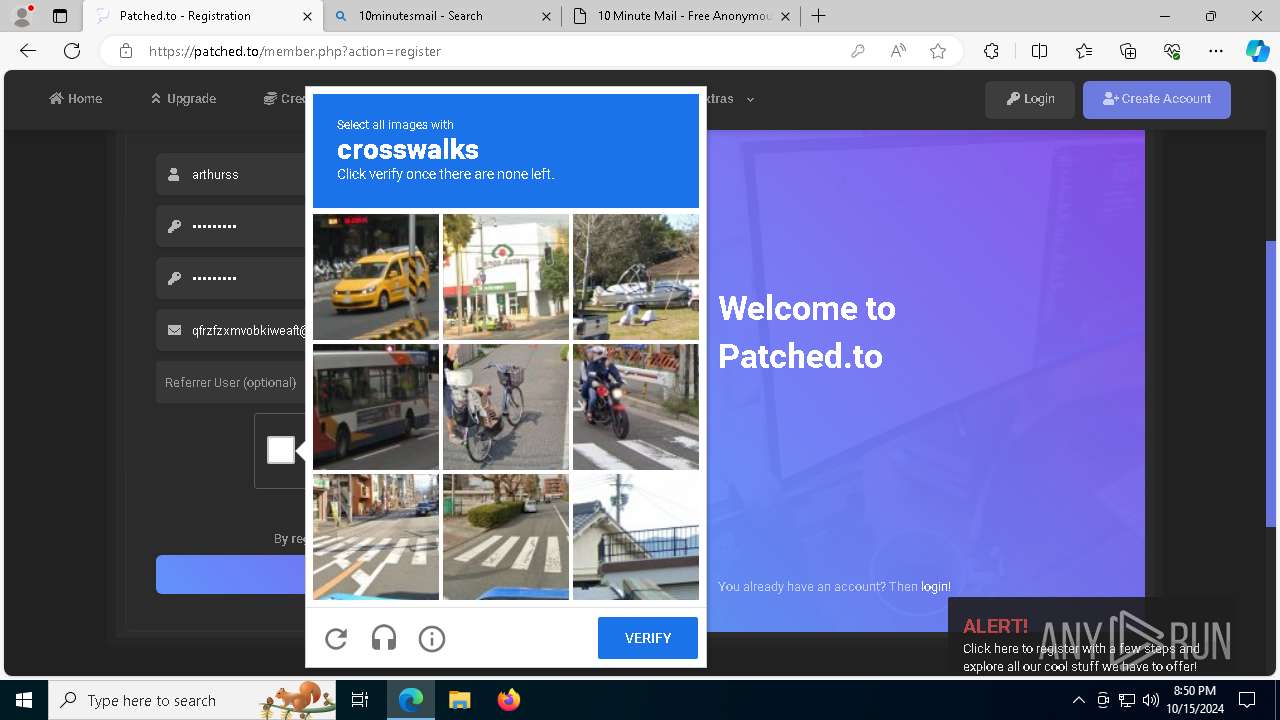This screenshot has height=720, width=1280.
Task: Tick the reCAPTCHA checkbox
Action: pos(281,450)
